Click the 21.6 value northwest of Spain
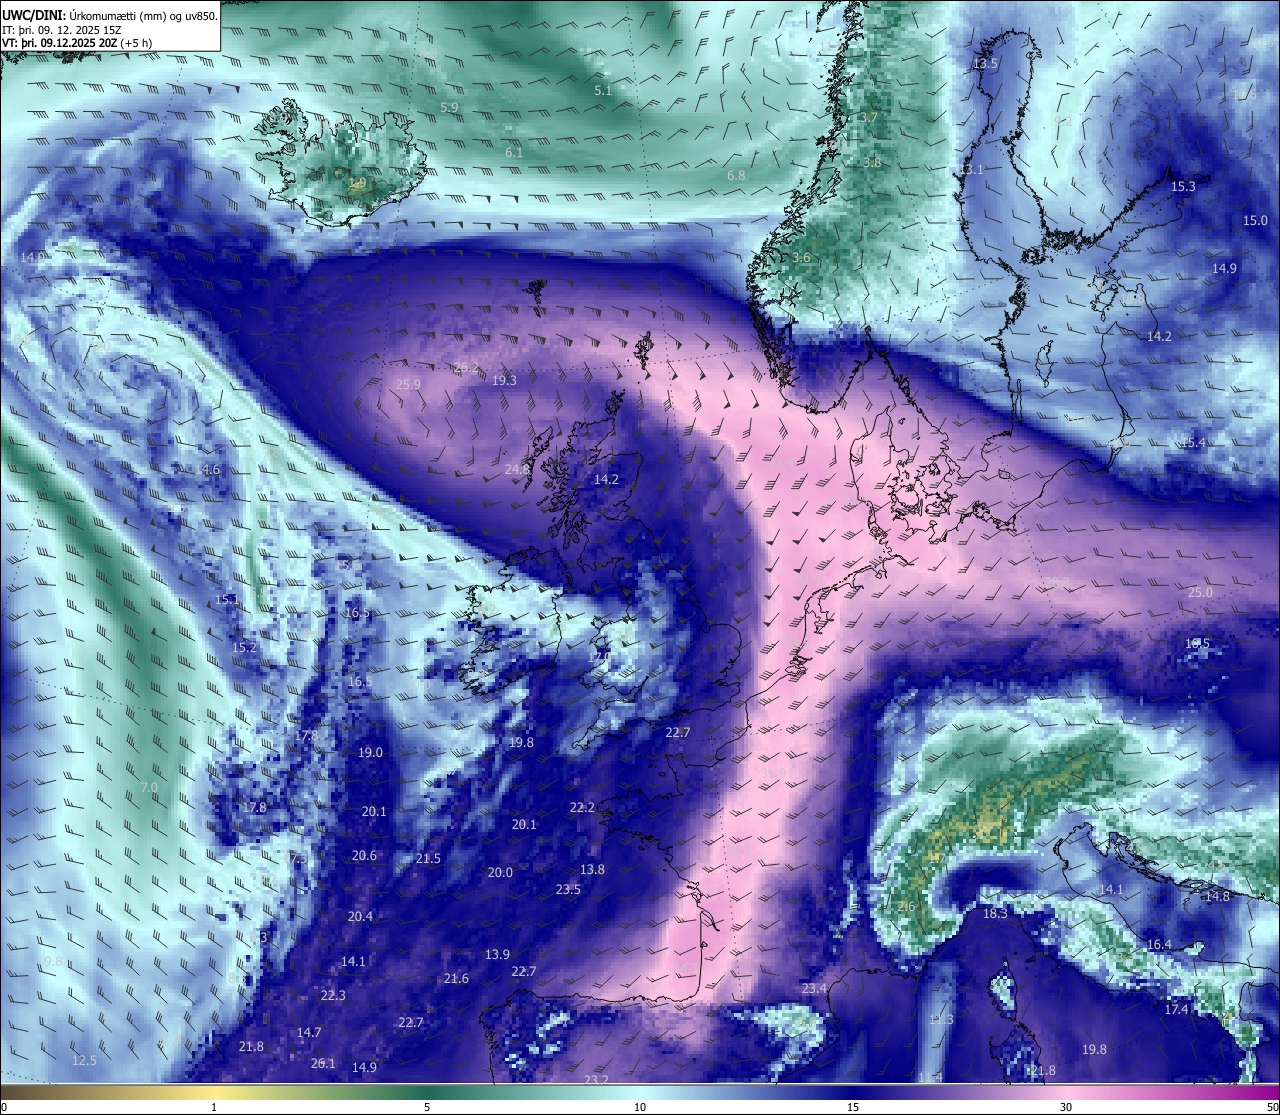The image size is (1280, 1115). (x=456, y=978)
